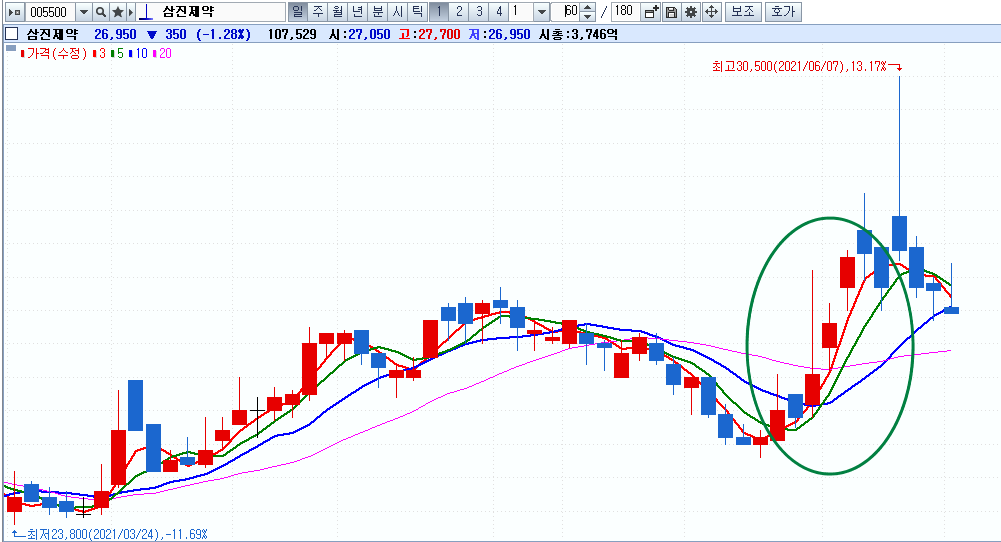Click the candle count spinner arrows
This screenshot has width=1001, height=542.
point(588,11)
